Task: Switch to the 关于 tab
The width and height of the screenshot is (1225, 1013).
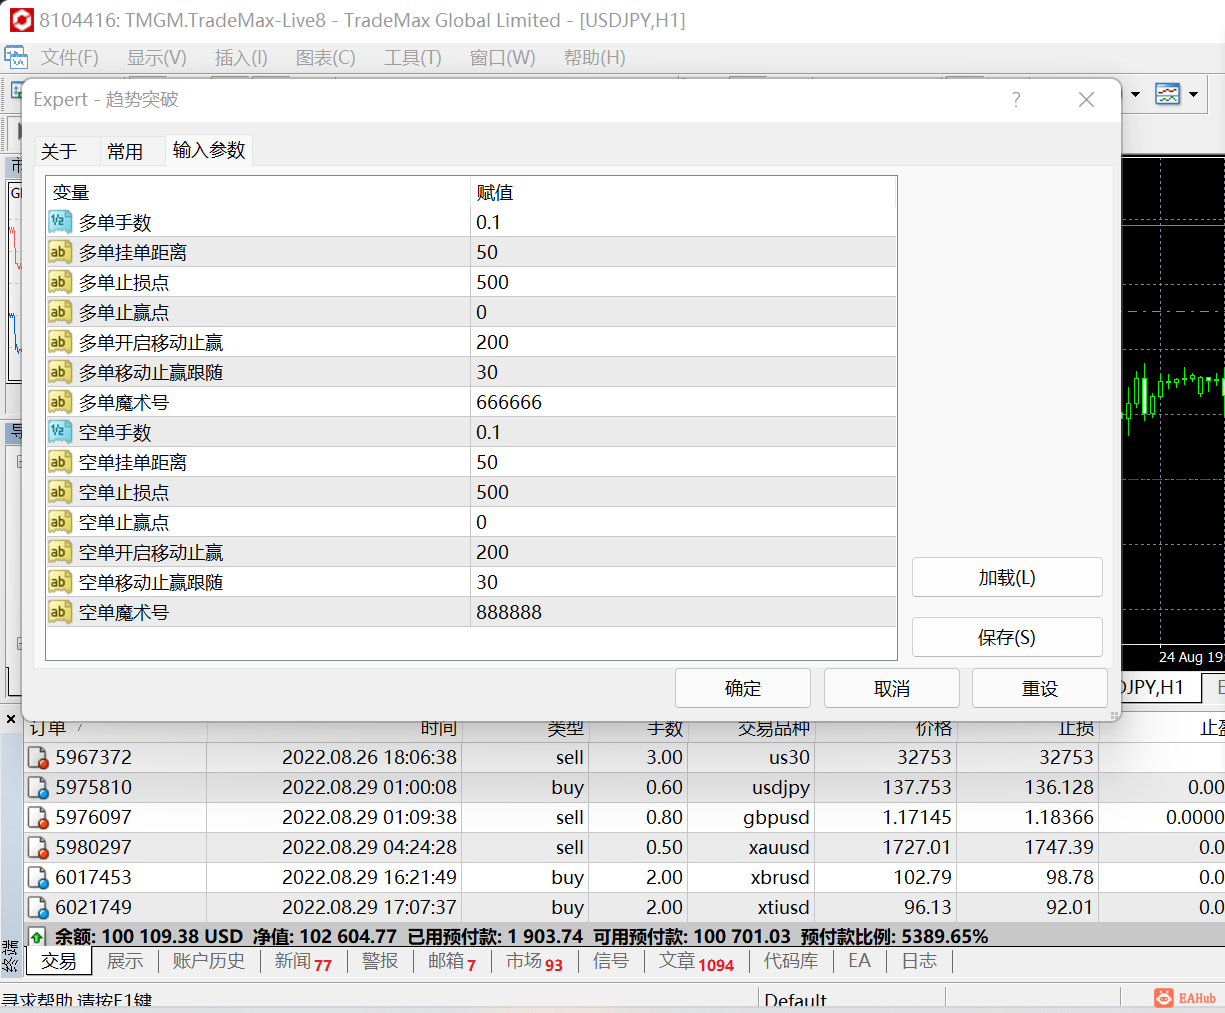Action: click(59, 151)
